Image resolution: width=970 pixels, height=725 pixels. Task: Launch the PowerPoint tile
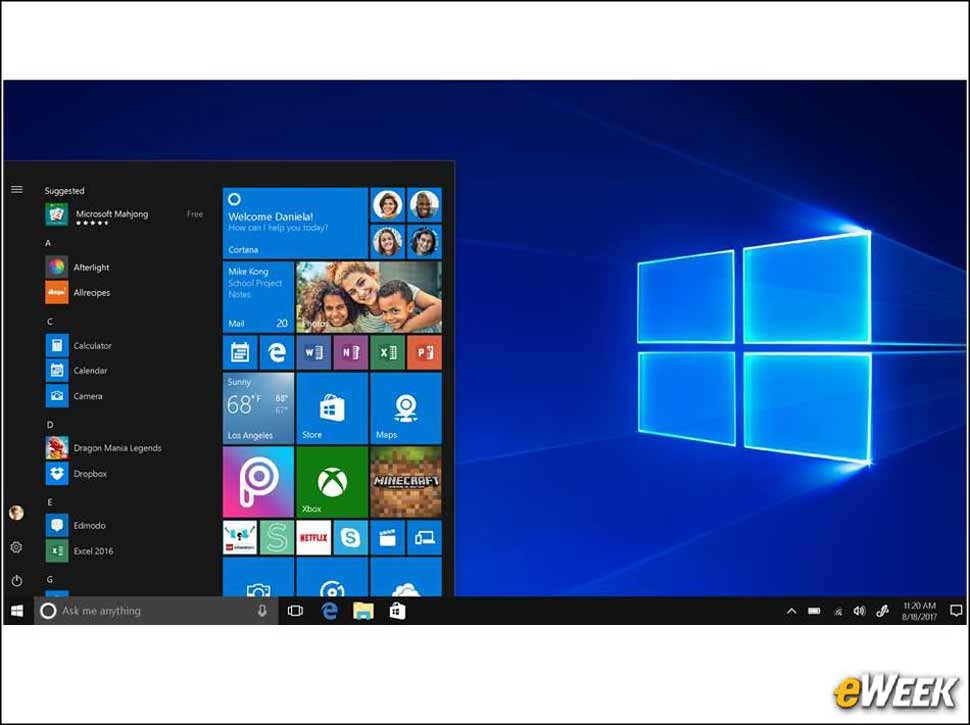tap(424, 353)
